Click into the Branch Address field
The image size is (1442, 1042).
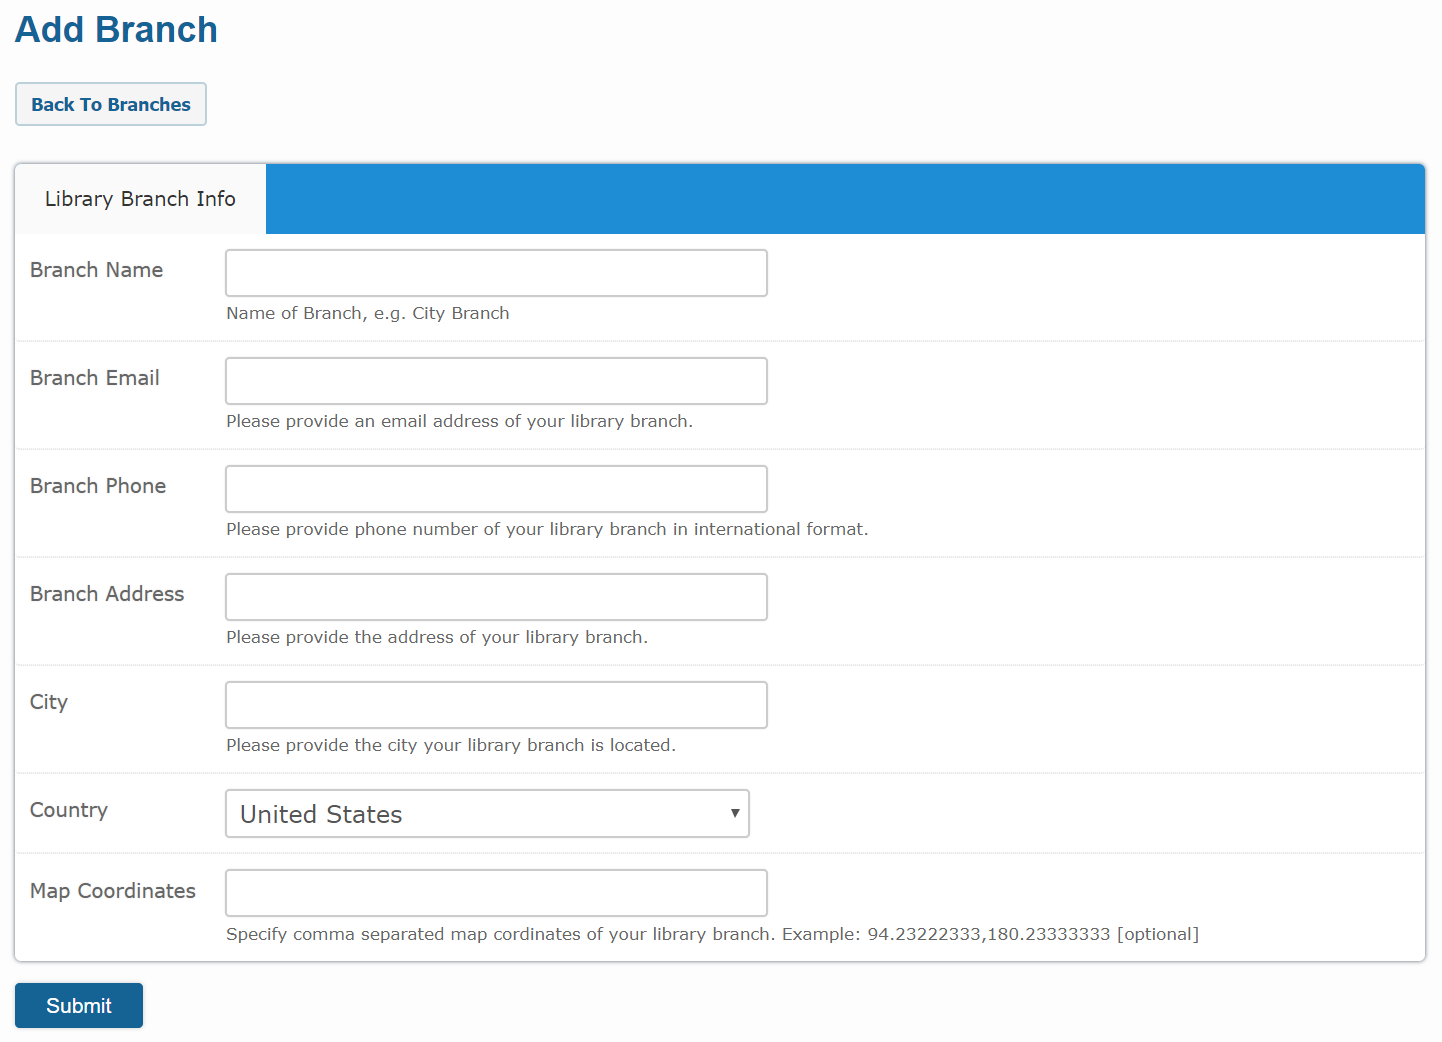click(496, 597)
